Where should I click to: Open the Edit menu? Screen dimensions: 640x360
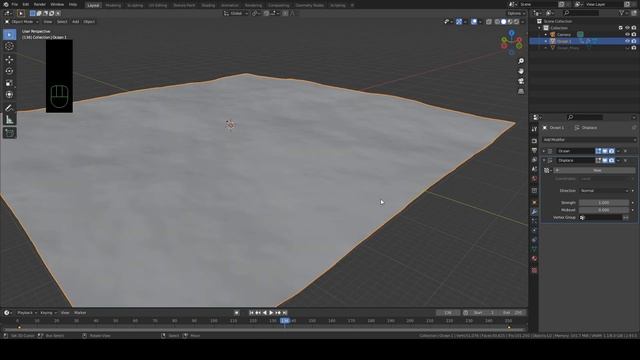coord(26,4)
